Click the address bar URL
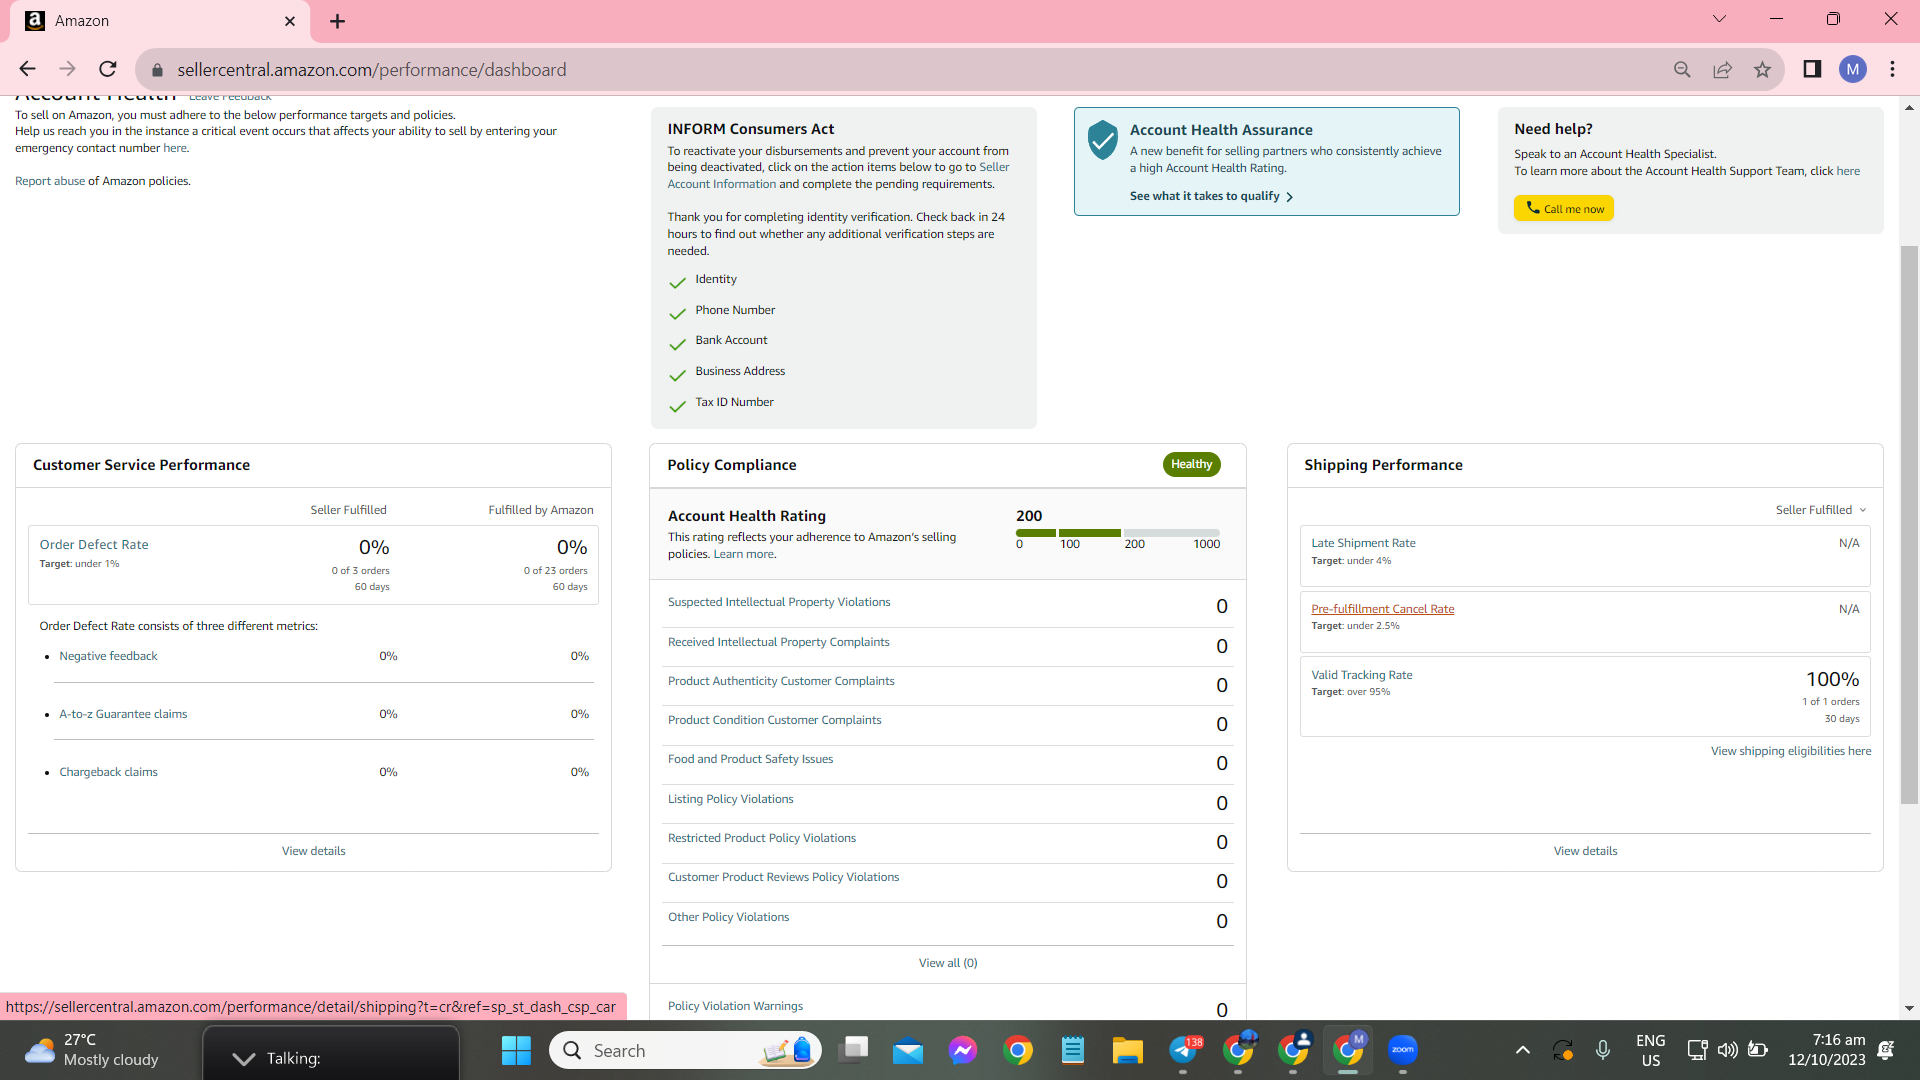The image size is (1920, 1080). 372,70
